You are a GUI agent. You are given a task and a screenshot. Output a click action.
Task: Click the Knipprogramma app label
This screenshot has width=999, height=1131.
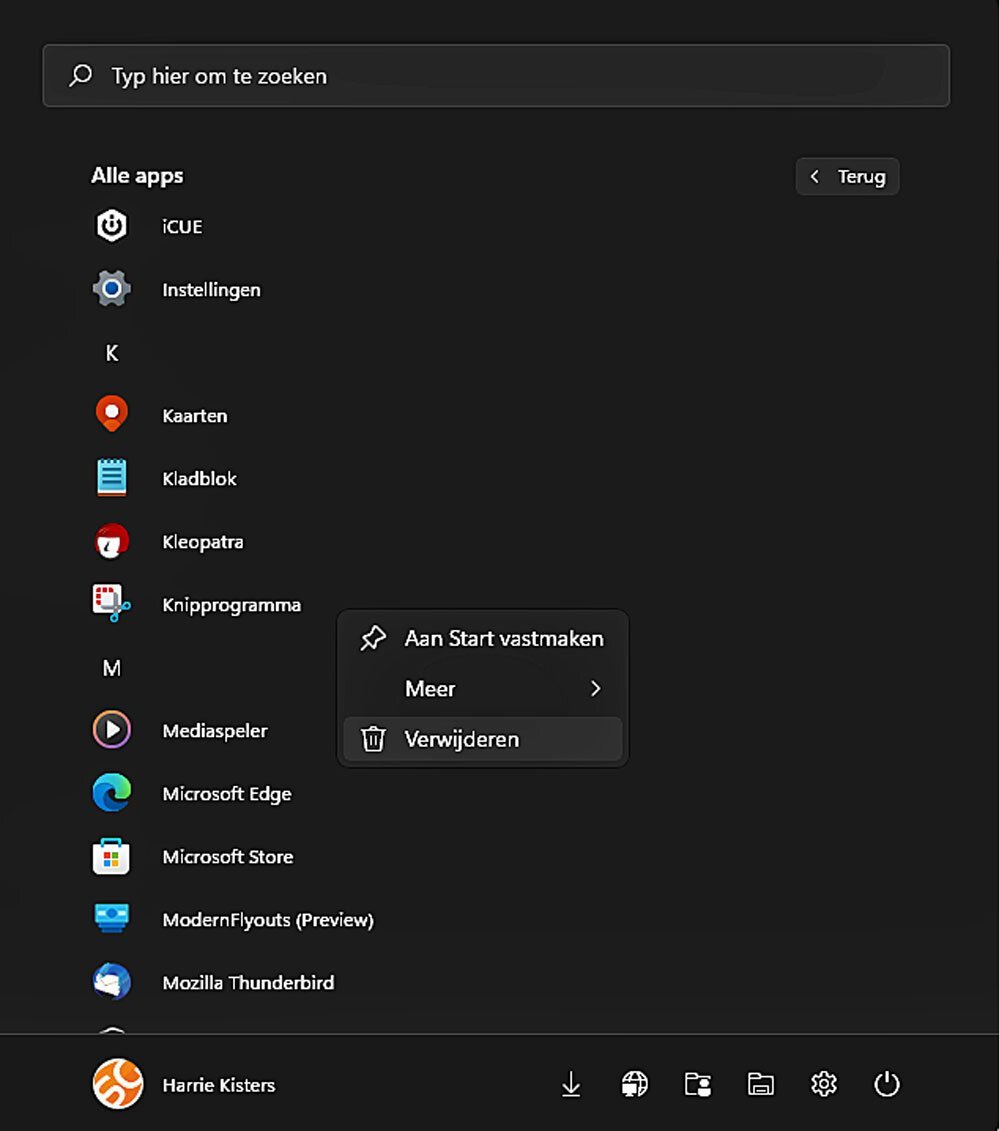232,604
